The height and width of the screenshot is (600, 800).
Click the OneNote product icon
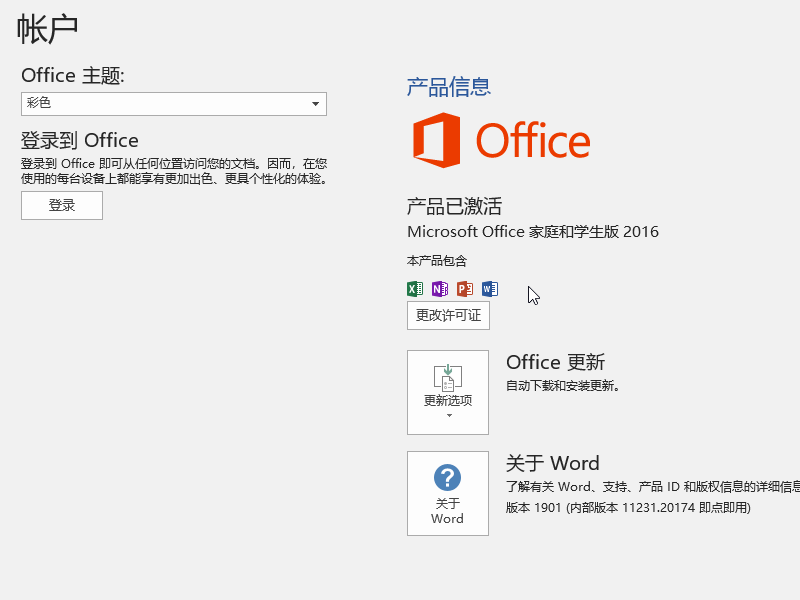(x=440, y=289)
